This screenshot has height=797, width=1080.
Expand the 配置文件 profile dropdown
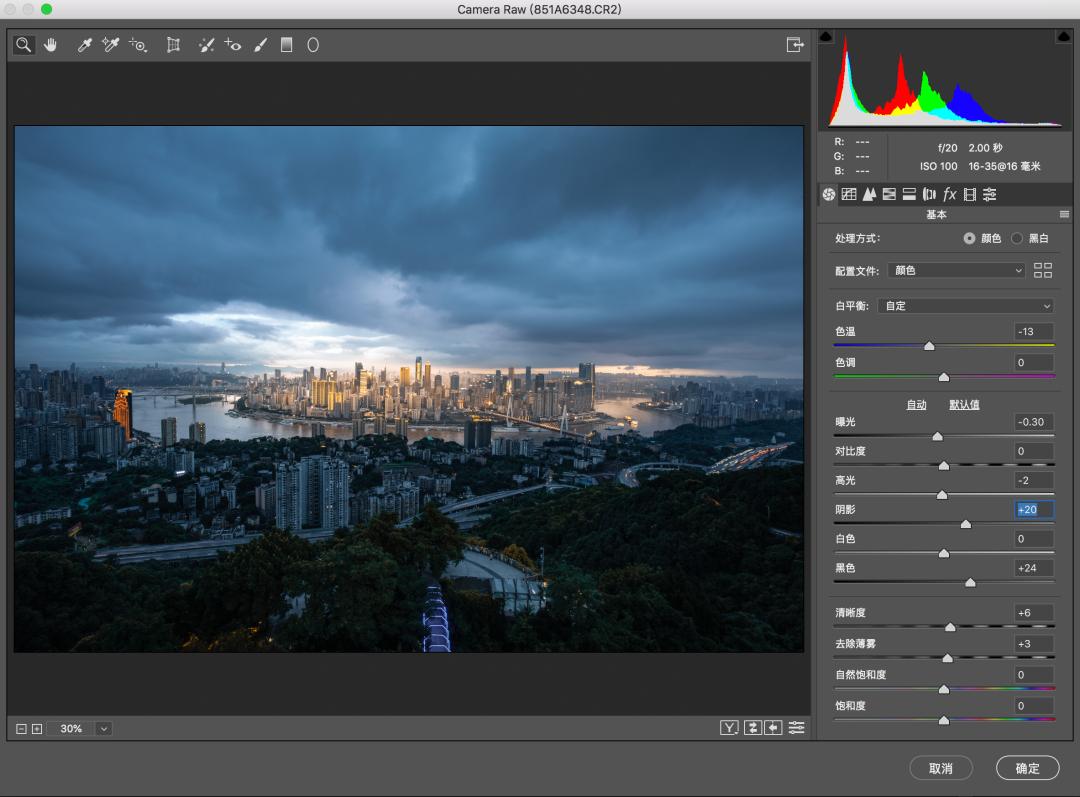click(x=957, y=270)
